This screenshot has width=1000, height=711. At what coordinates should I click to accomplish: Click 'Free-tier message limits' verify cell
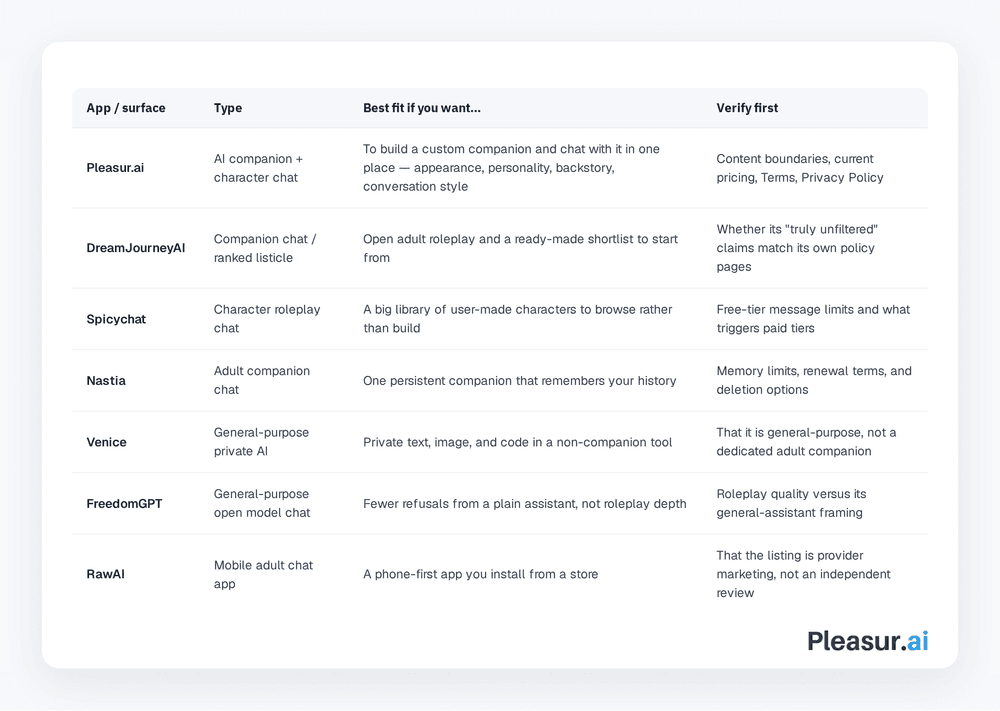coord(813,319)
